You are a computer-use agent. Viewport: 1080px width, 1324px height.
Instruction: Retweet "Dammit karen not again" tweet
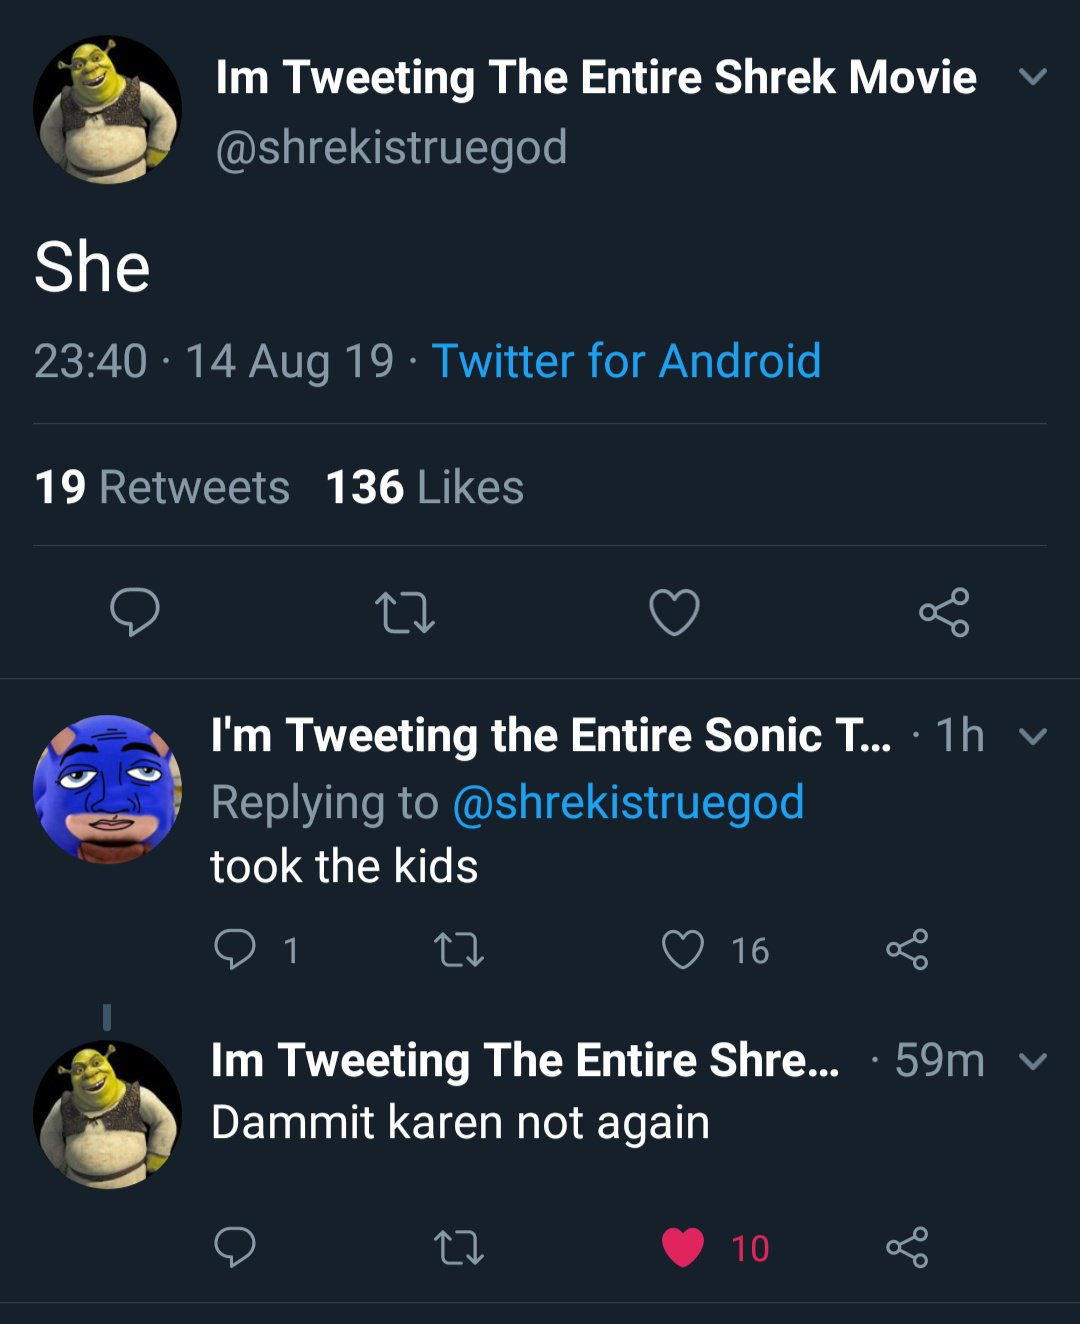460,1247
